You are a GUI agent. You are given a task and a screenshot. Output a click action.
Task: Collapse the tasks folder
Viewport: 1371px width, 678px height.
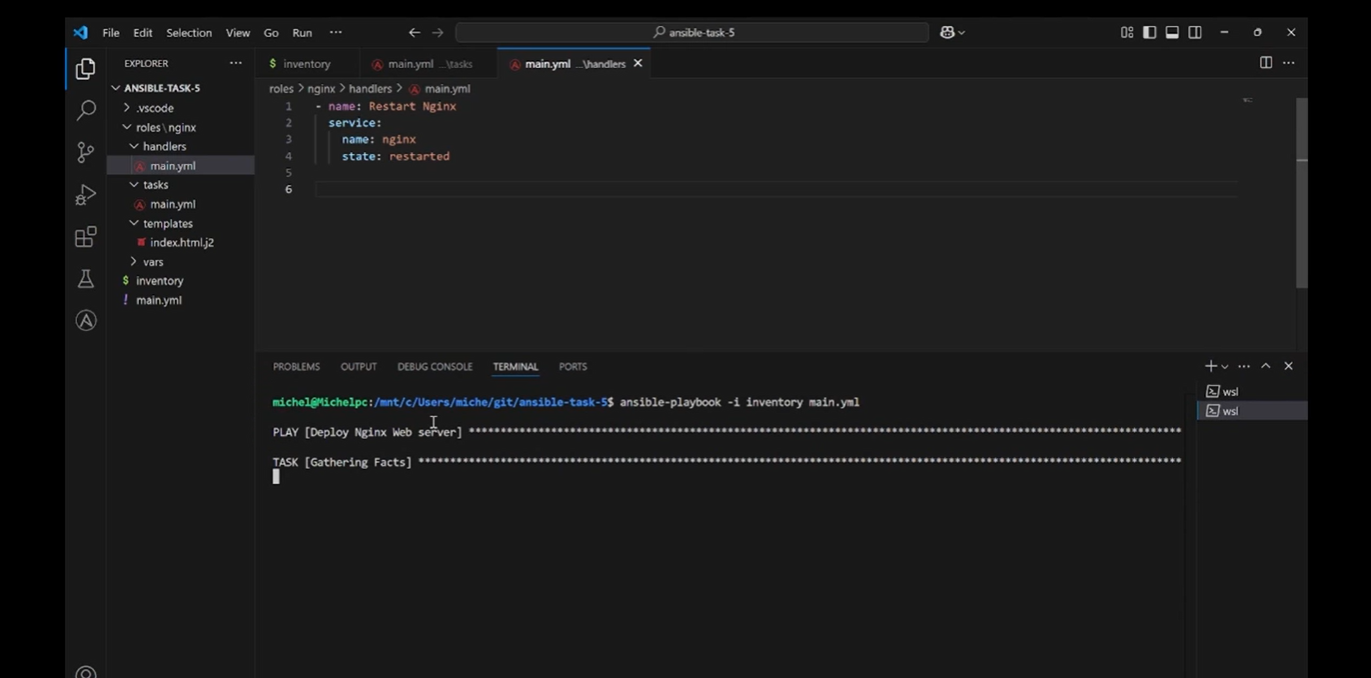(x=181, y=185)
